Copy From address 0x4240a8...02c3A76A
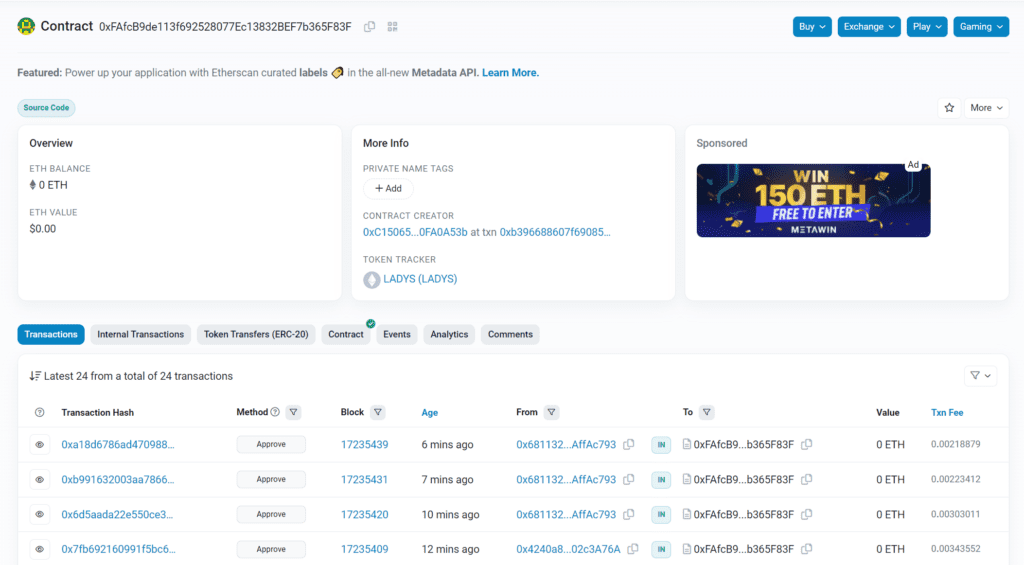The image size is (1024, 565). pyautogui.click(x=633, y=549)
